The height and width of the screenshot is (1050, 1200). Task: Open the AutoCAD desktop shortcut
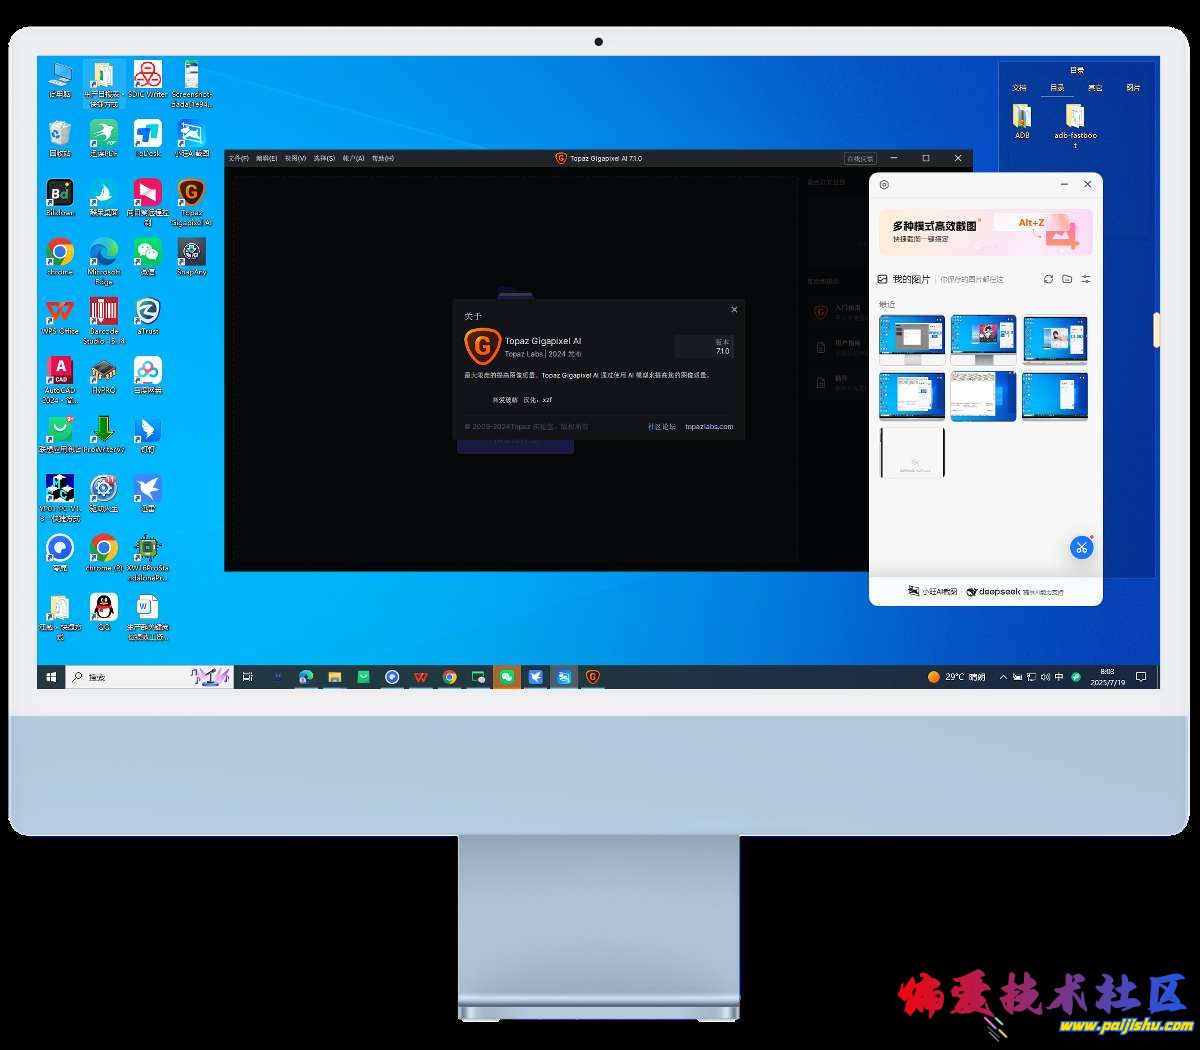click(x=60, y=374)
